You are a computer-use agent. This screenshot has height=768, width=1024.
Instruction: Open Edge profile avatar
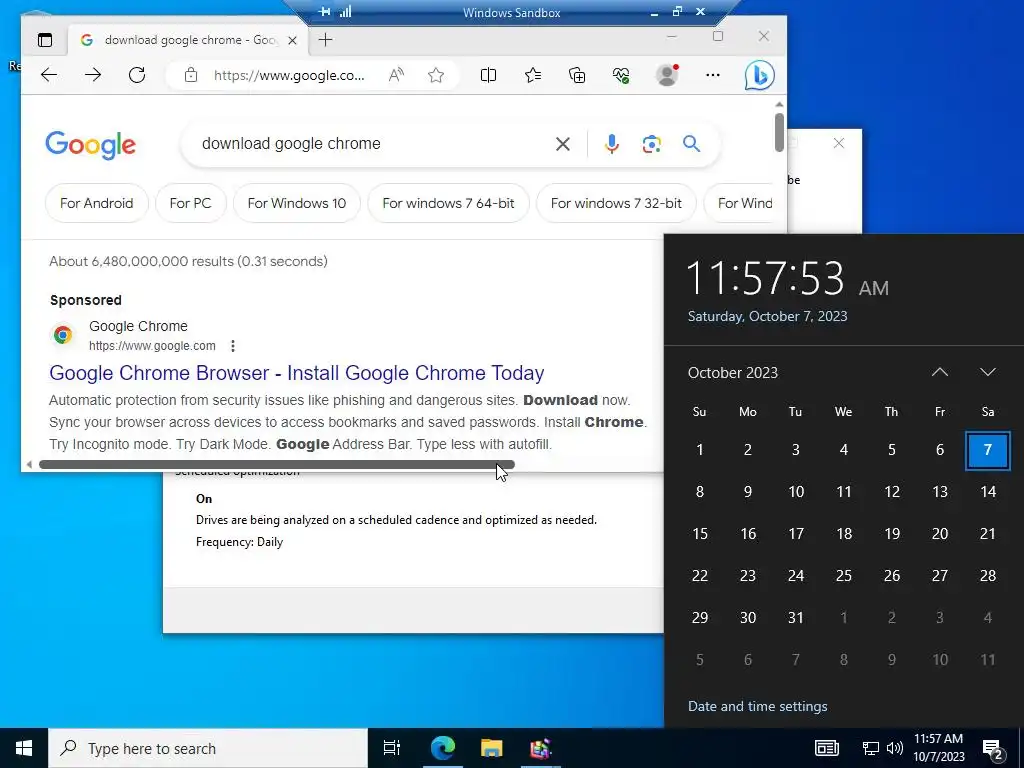pos(667,75)
